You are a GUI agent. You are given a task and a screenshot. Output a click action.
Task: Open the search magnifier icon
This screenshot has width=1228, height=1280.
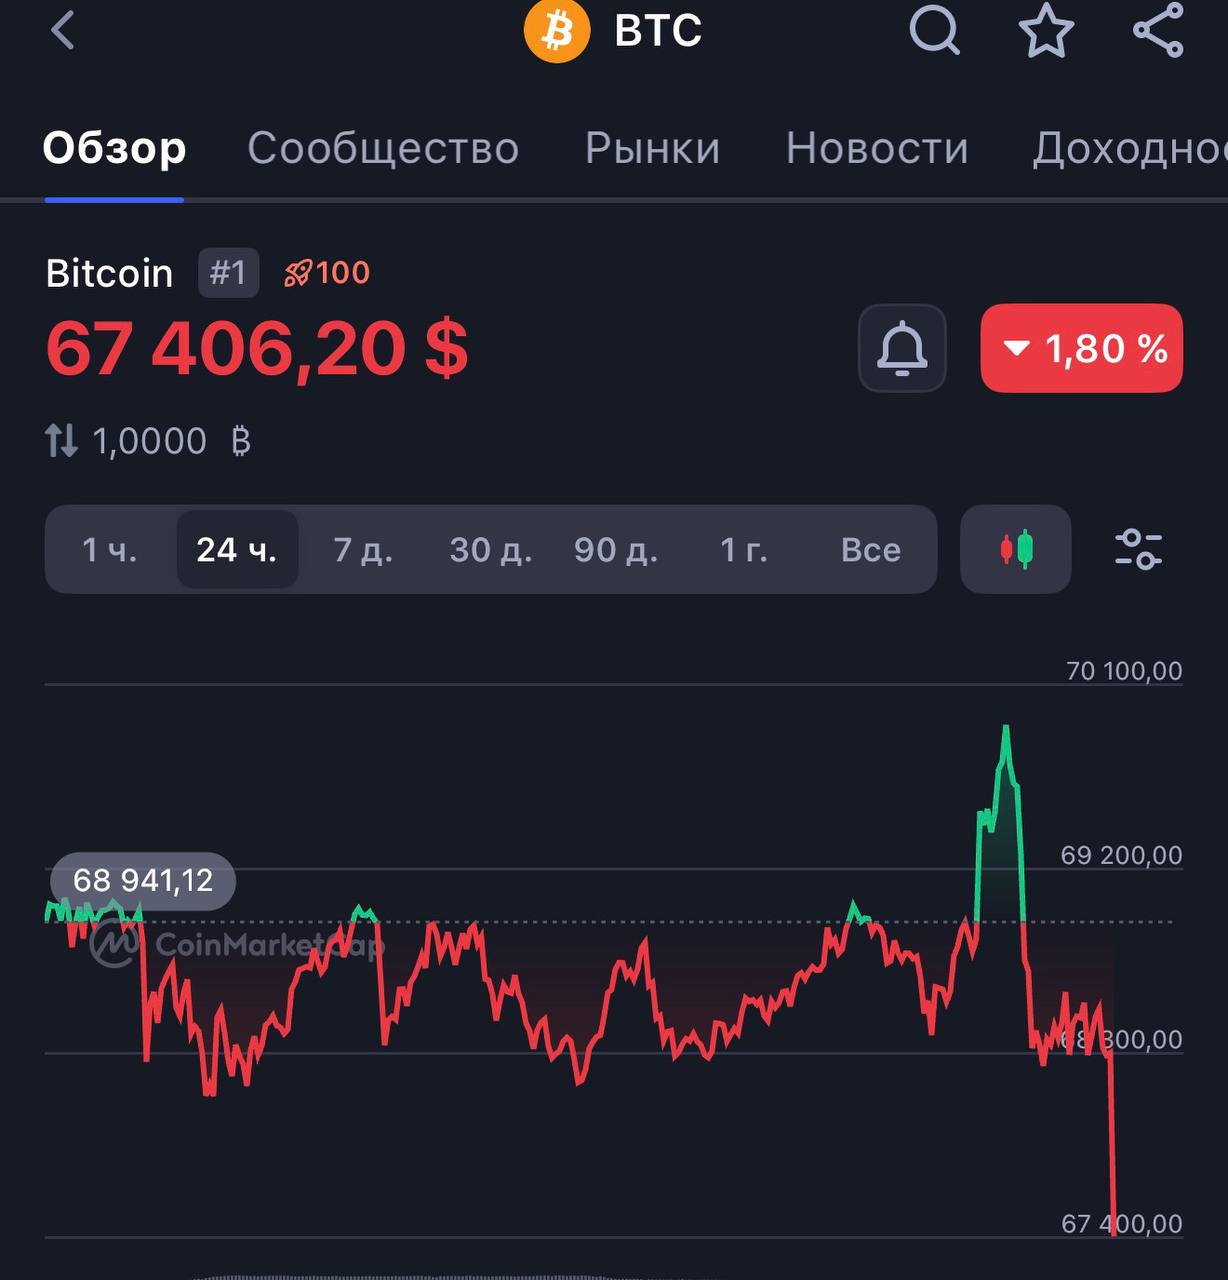tap(934, 30)
